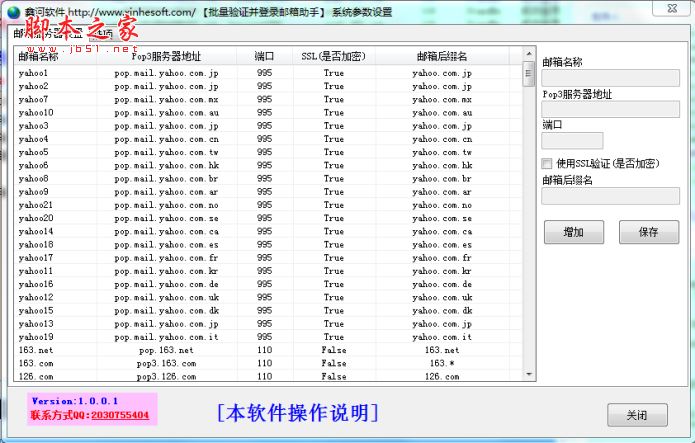
Task: Enable the 使用SSL验证 checkbox
Action: [547, 163]
